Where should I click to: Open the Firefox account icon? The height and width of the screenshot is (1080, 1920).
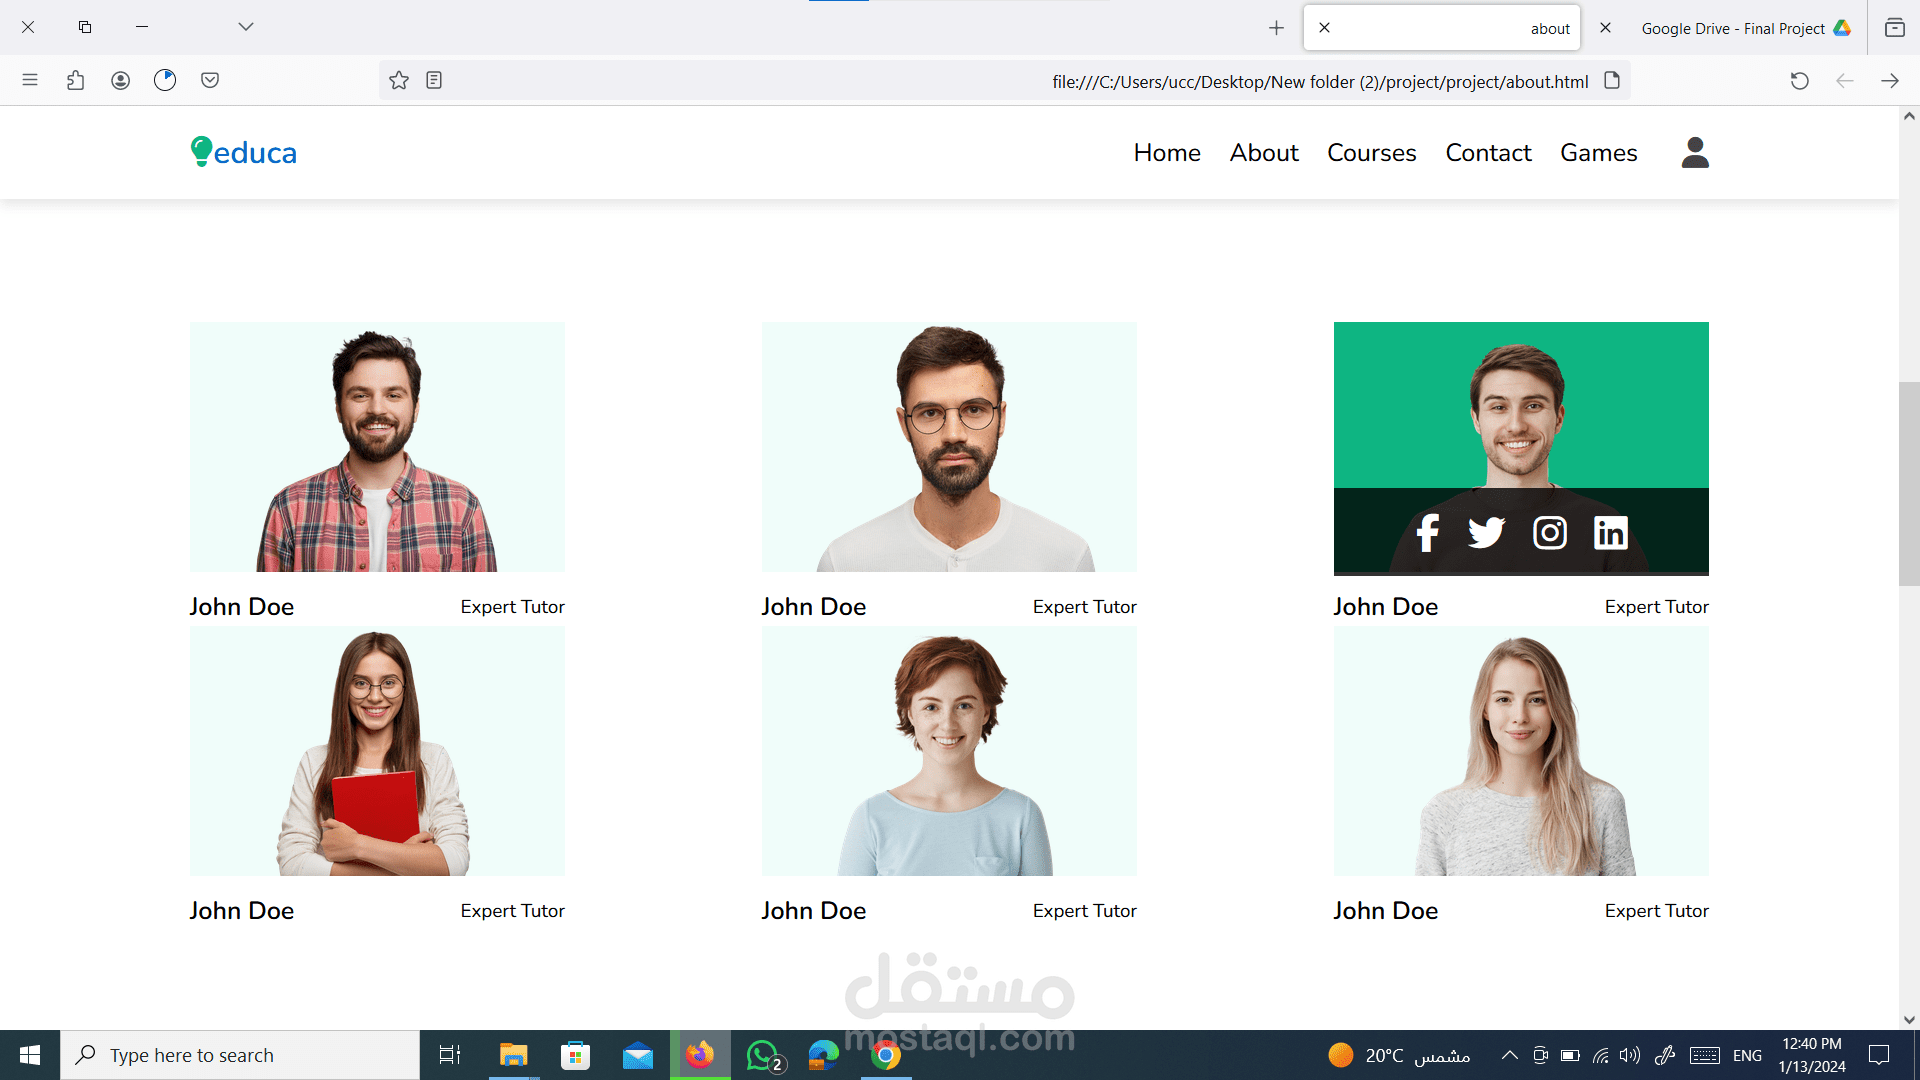(x=120, y=81)
